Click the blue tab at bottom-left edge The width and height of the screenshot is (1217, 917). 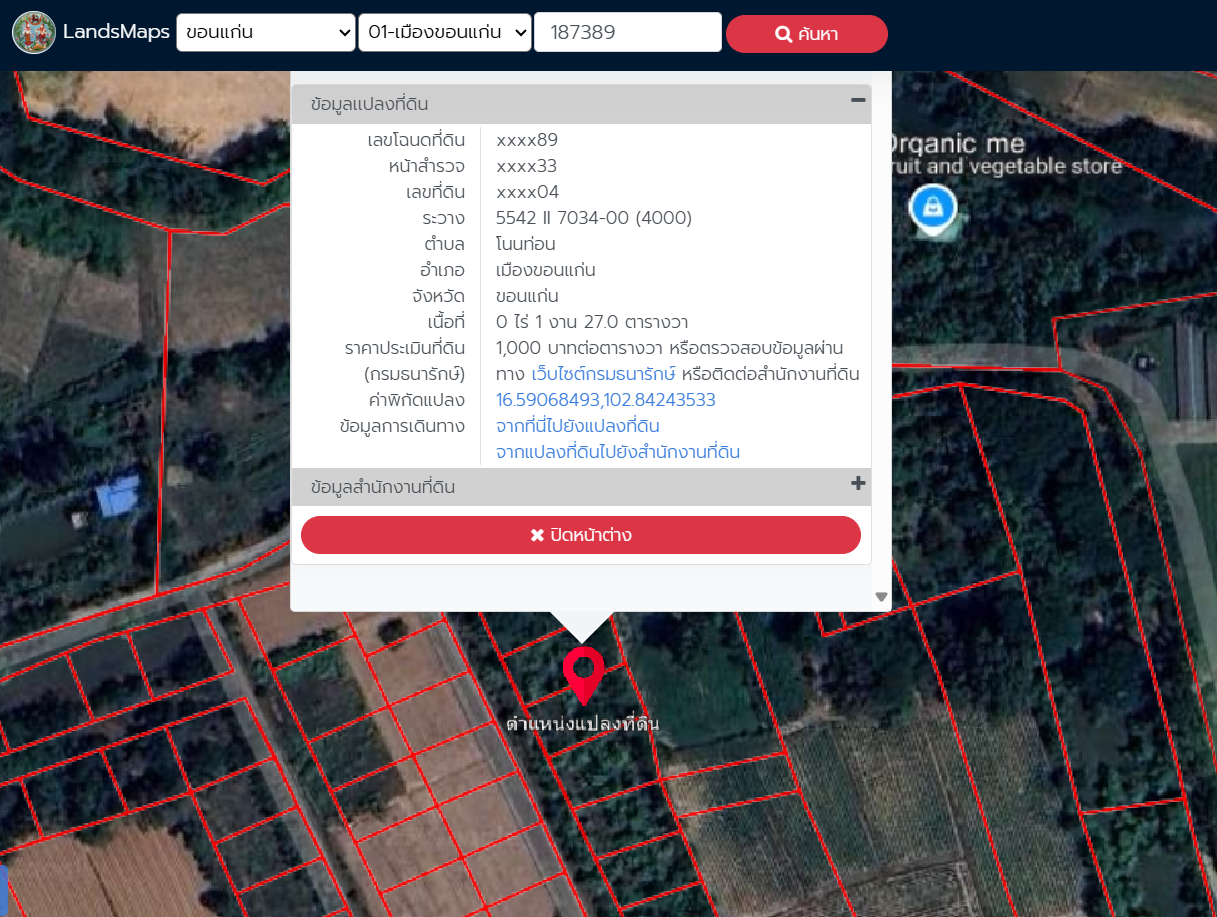point(3,890)
